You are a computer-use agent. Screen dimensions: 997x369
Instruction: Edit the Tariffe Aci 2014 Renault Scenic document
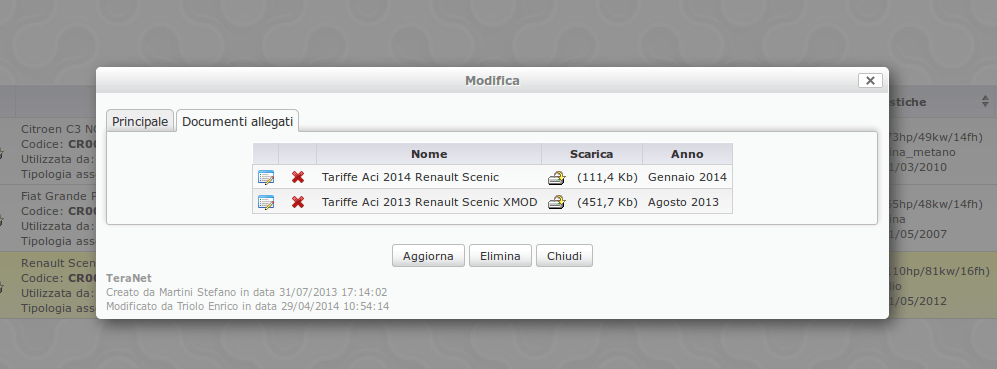[266, 178]
